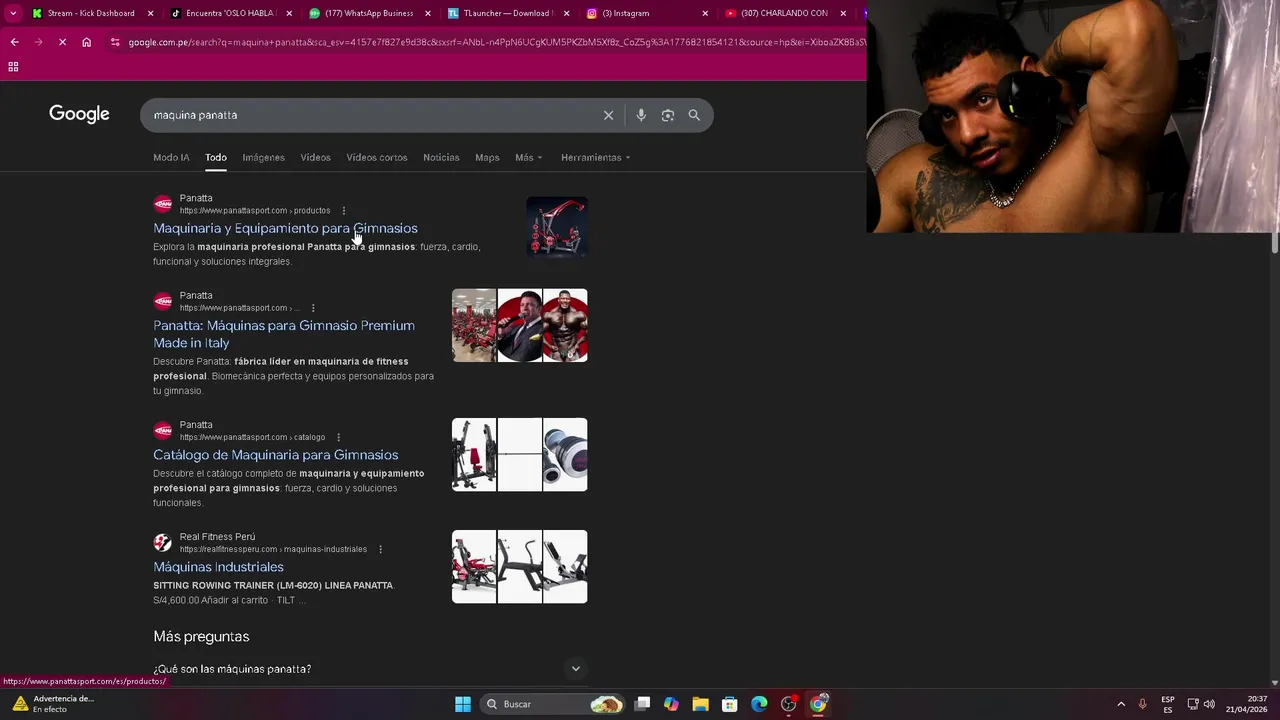This screenshot has height=720, width=1280.
Task: Clear the search query with X
Action: pyautogui.click(x=608, y=115)
